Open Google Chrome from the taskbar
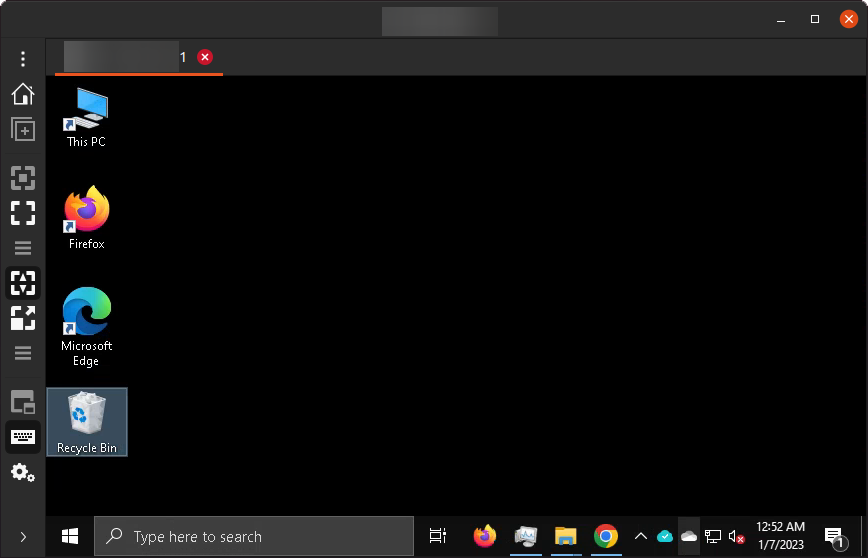Image resolution: width=868 pixels, height=558 pixels. [606, 536]
